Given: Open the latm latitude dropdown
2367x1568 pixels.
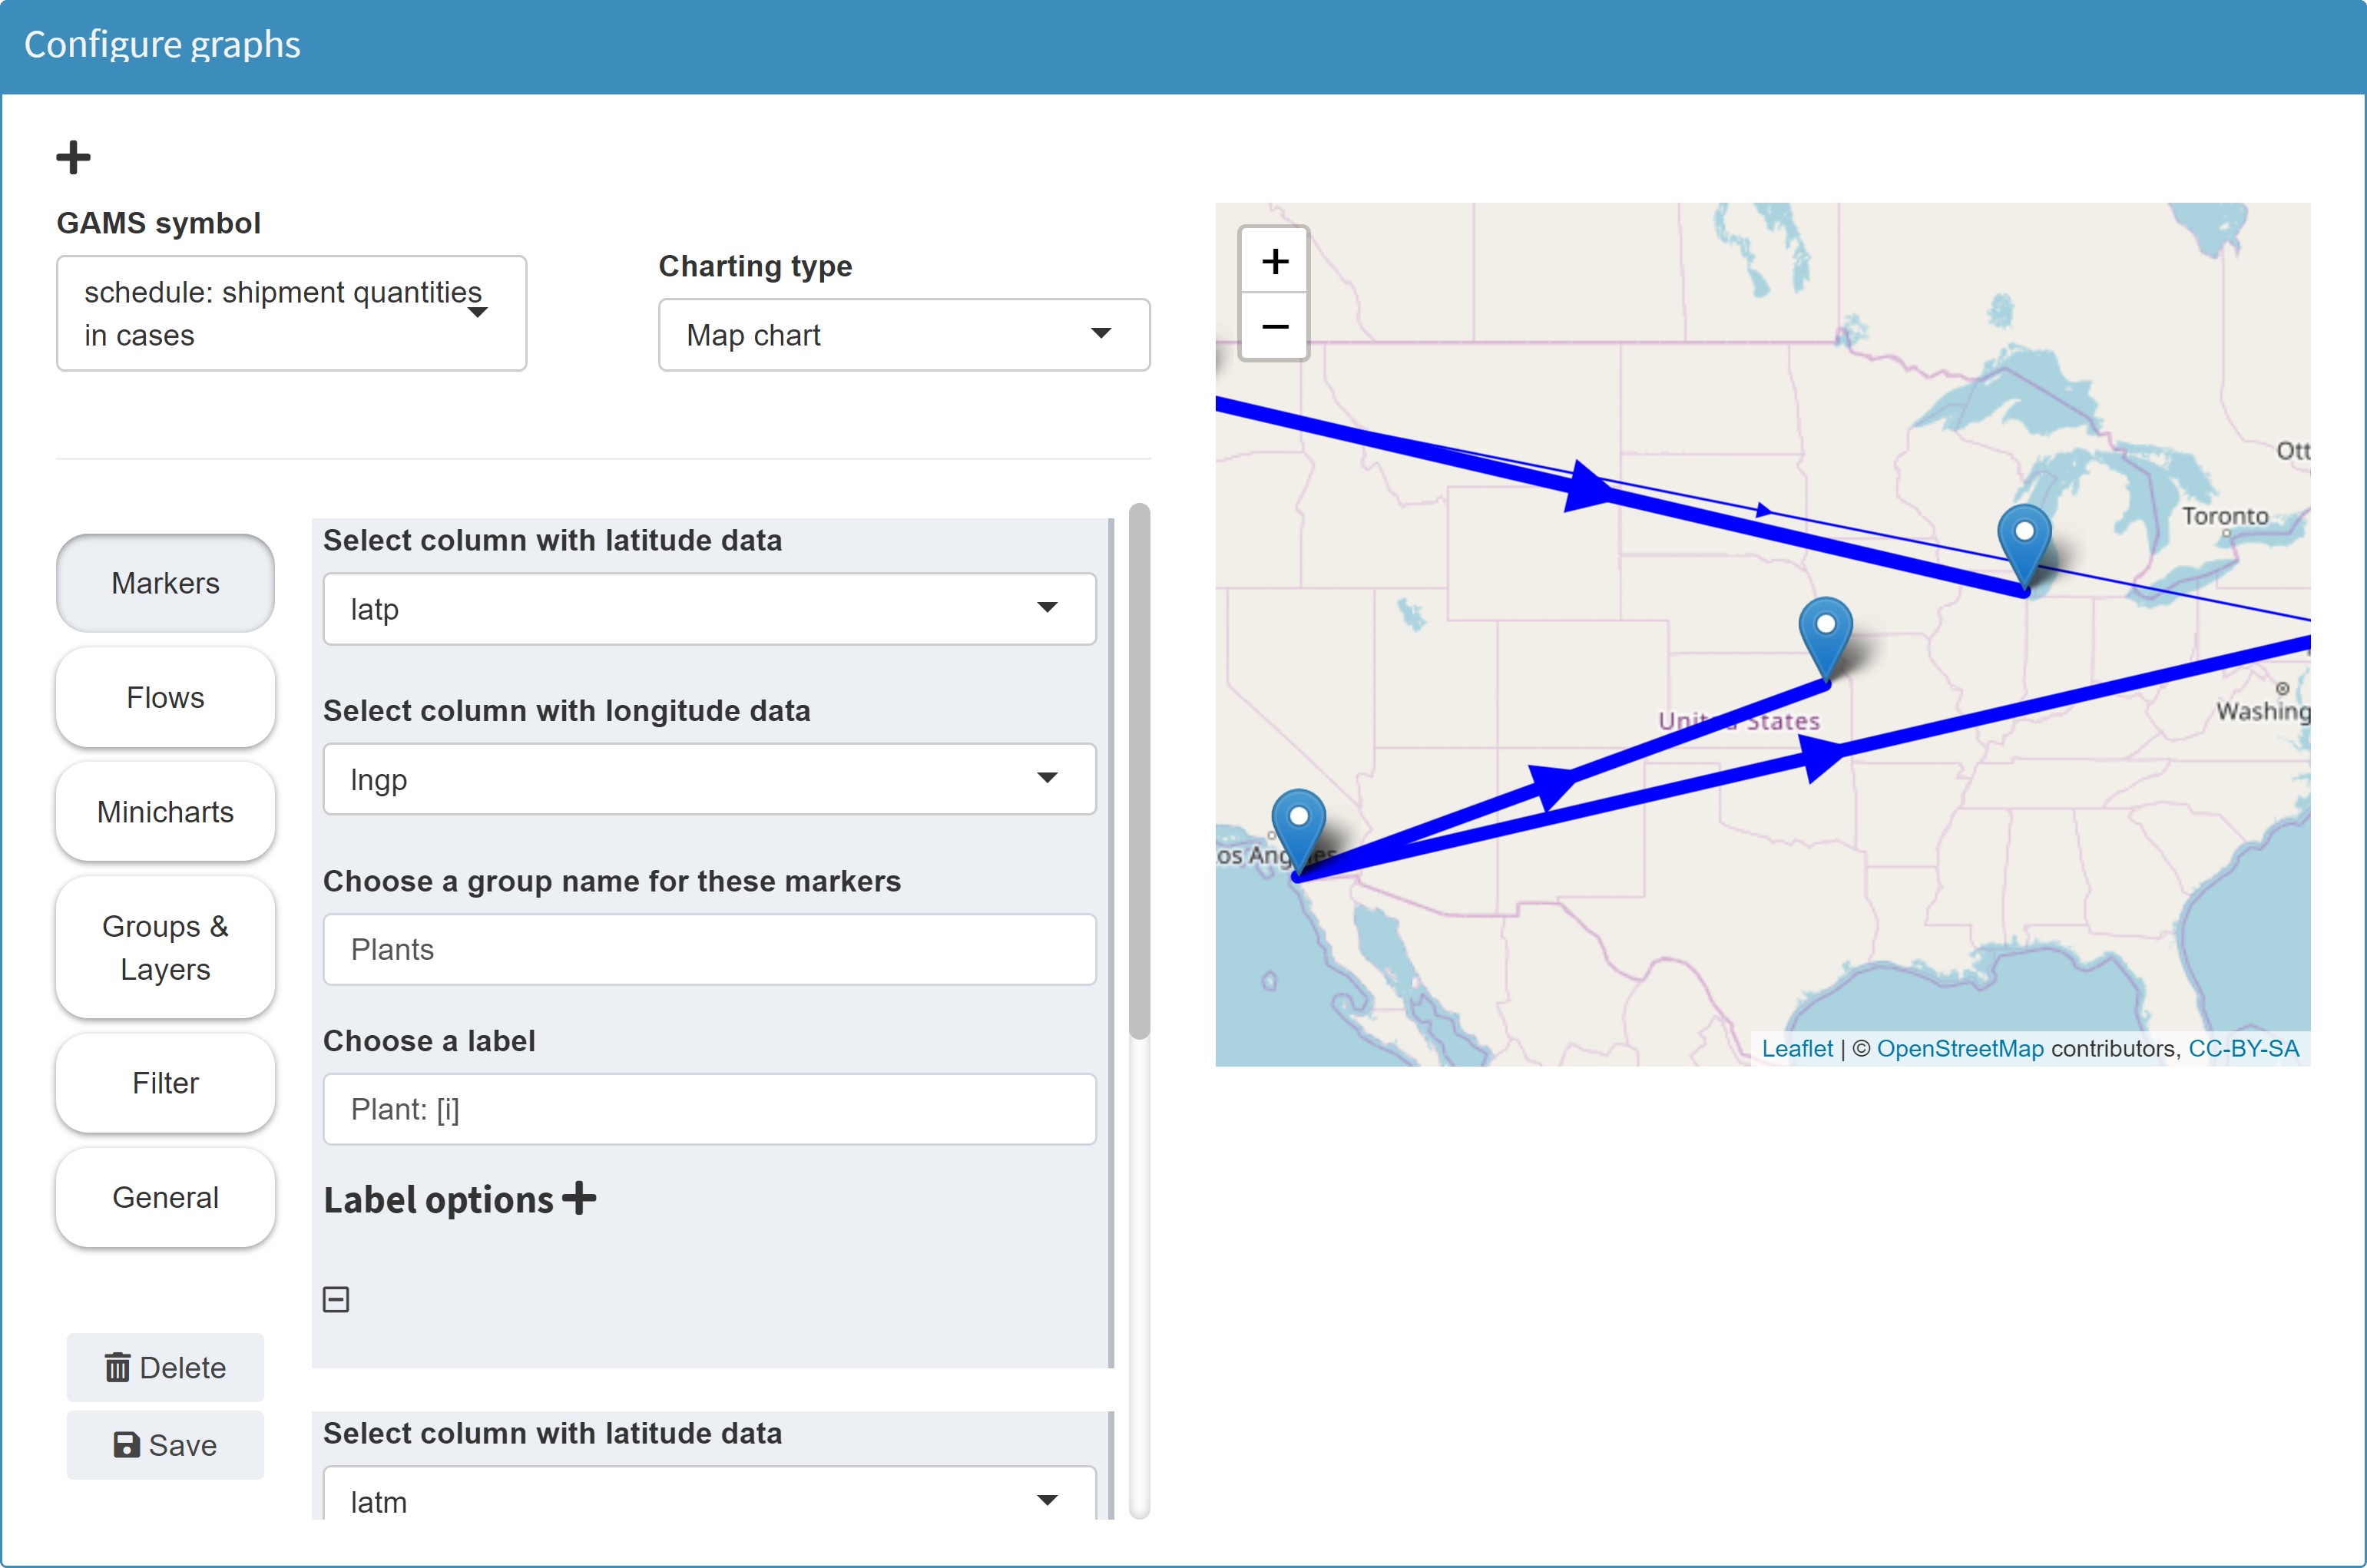Looking at the screenshot, I should tap(709, 1500).
